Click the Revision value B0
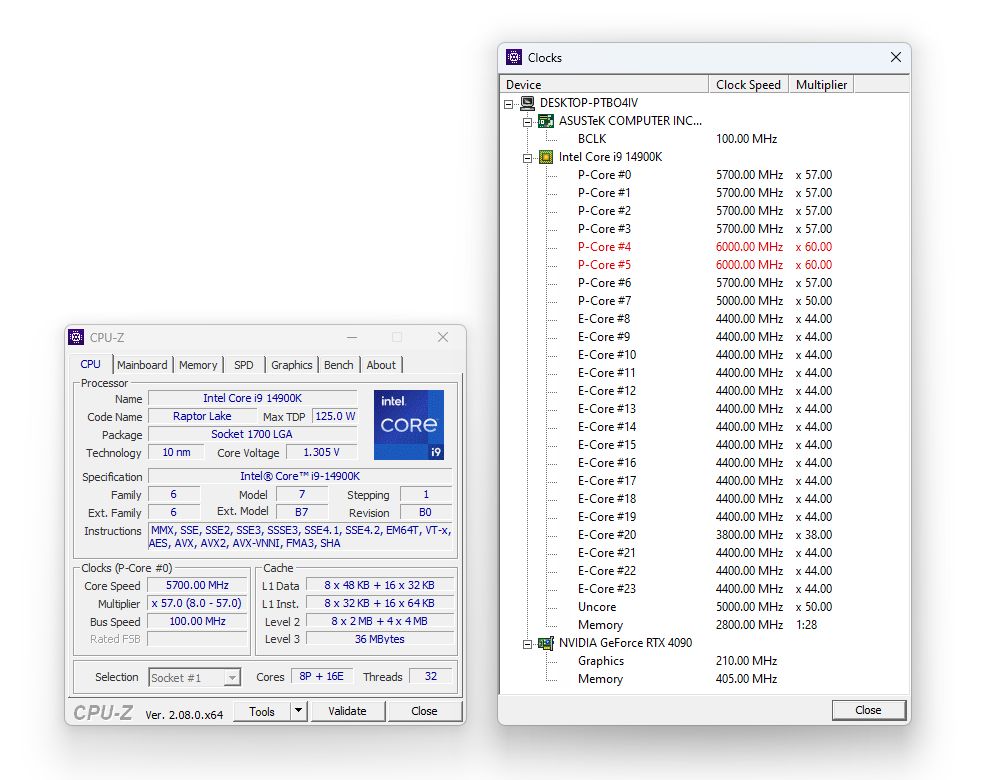This screenshot has height=780, width=1000. (425, 512)
